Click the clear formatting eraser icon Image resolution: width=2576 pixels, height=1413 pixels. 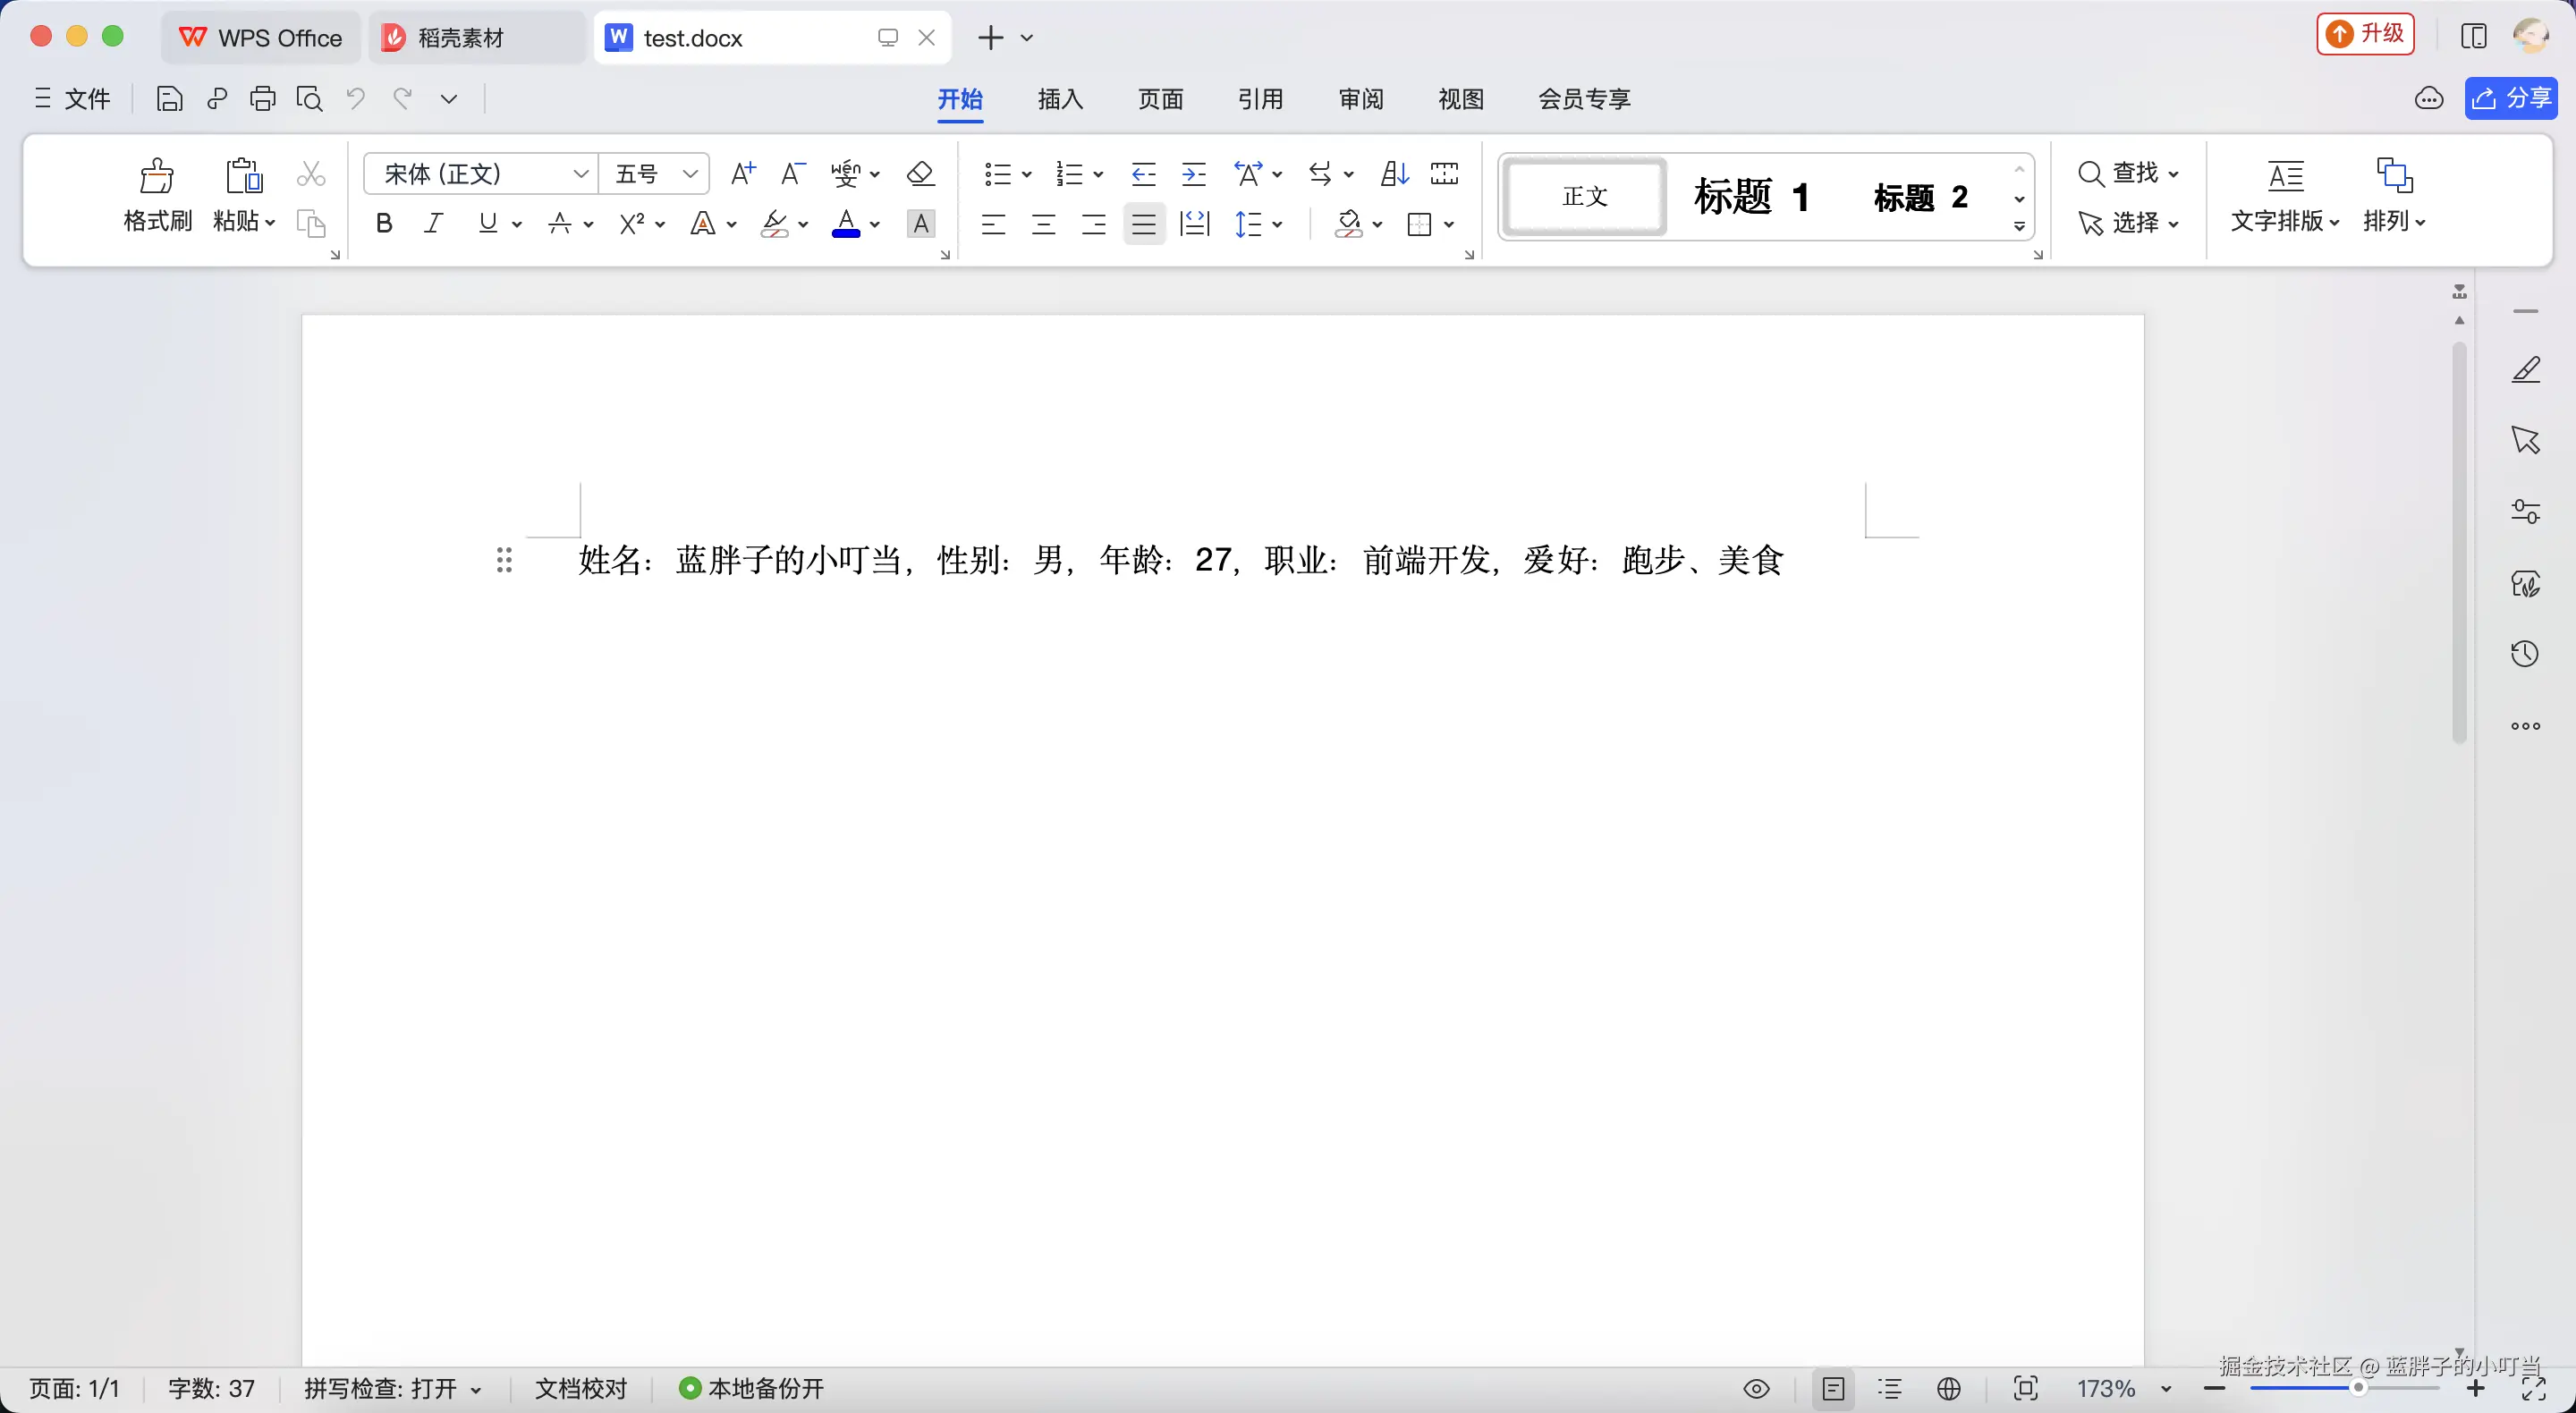[920, 174]
